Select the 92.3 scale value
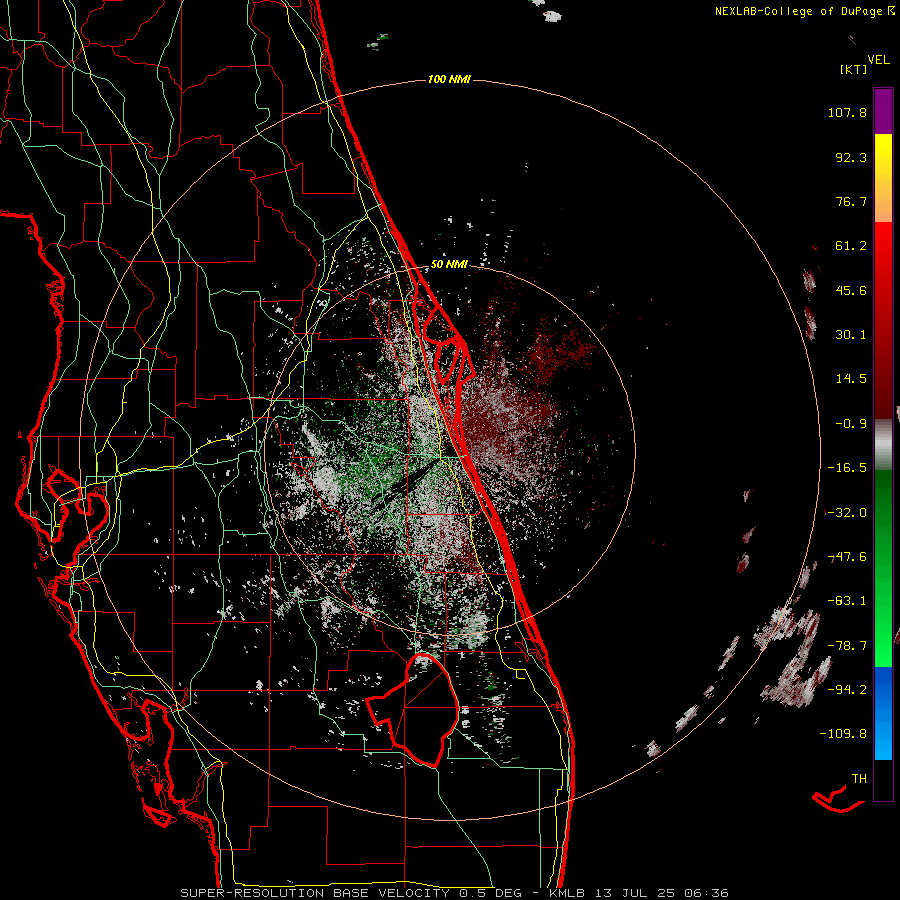The image size is (900, 900). pos(851,157)
